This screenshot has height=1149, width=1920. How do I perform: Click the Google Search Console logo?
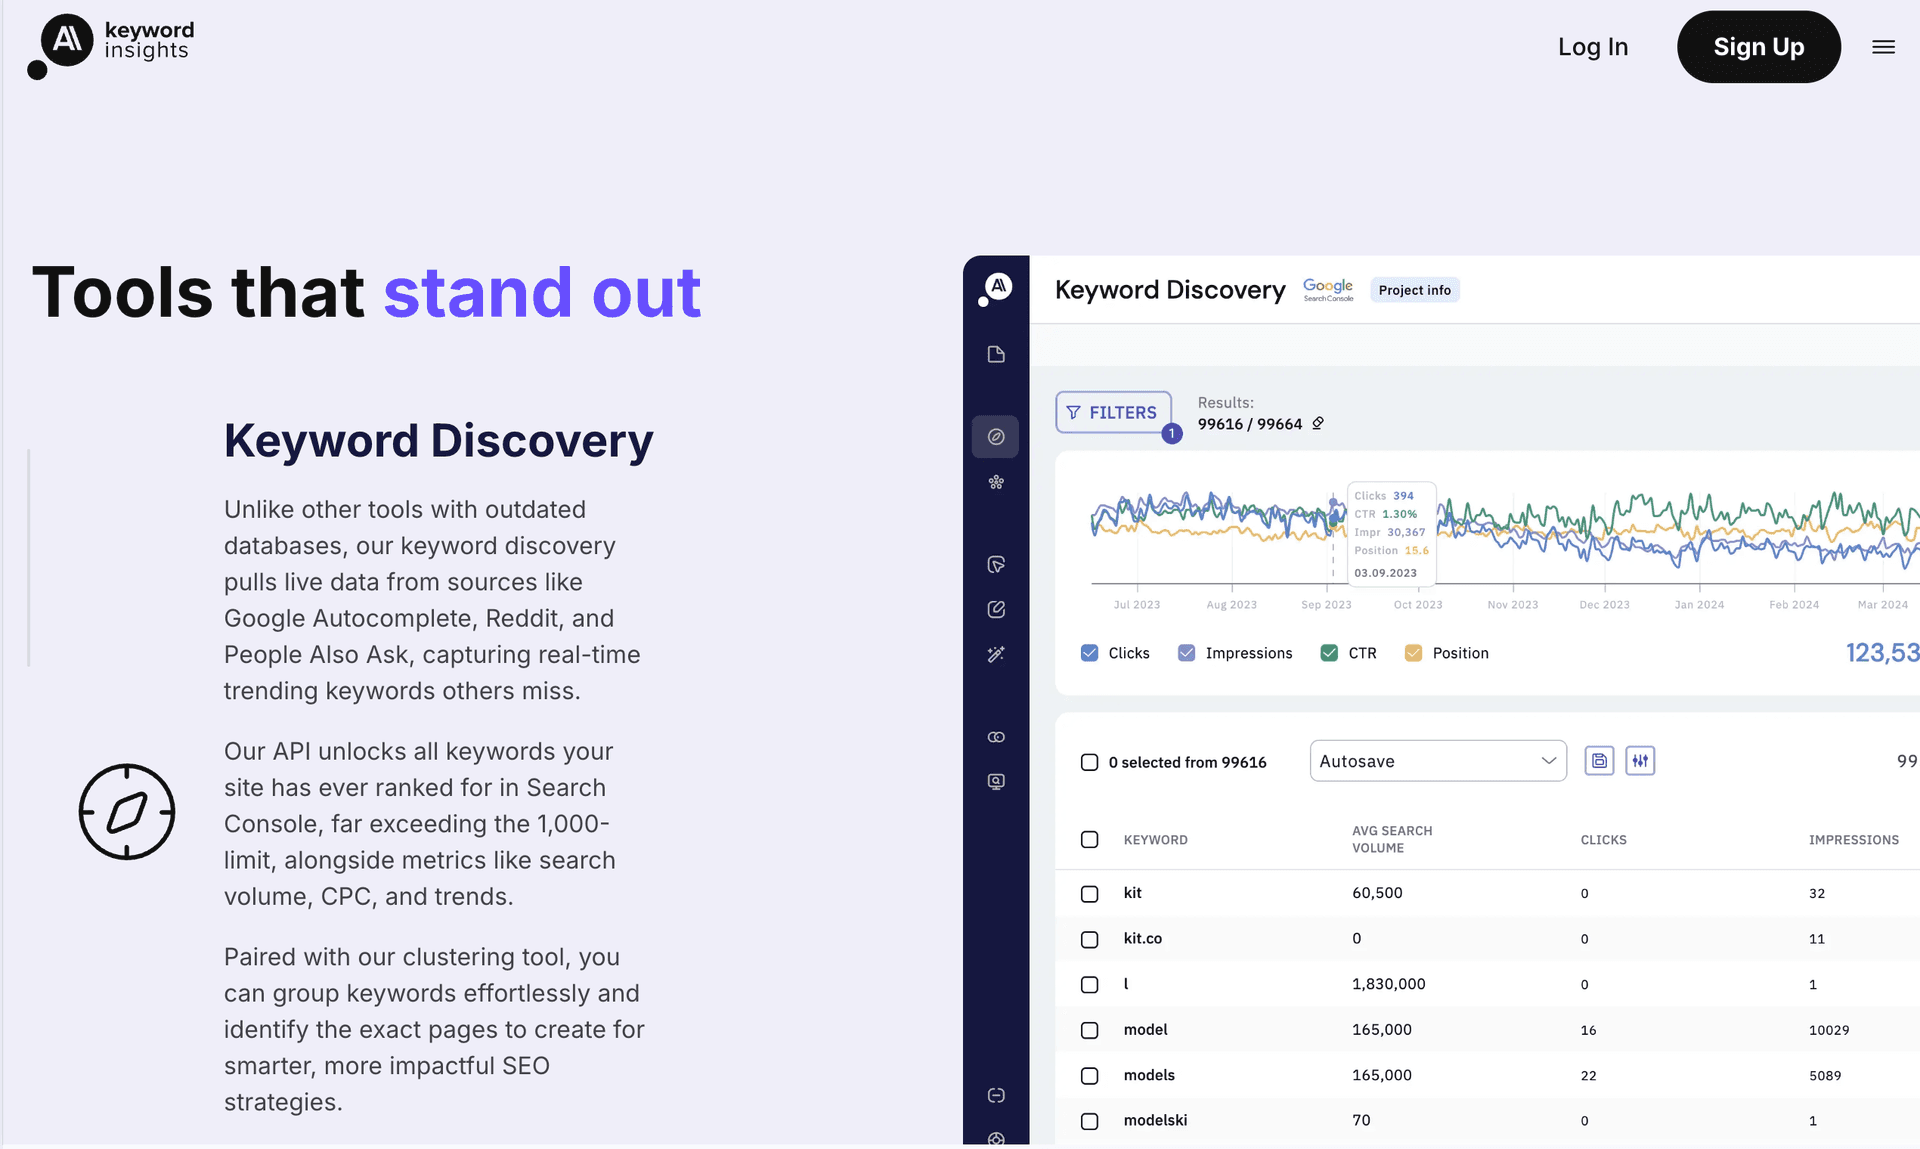coord(1328,290)
